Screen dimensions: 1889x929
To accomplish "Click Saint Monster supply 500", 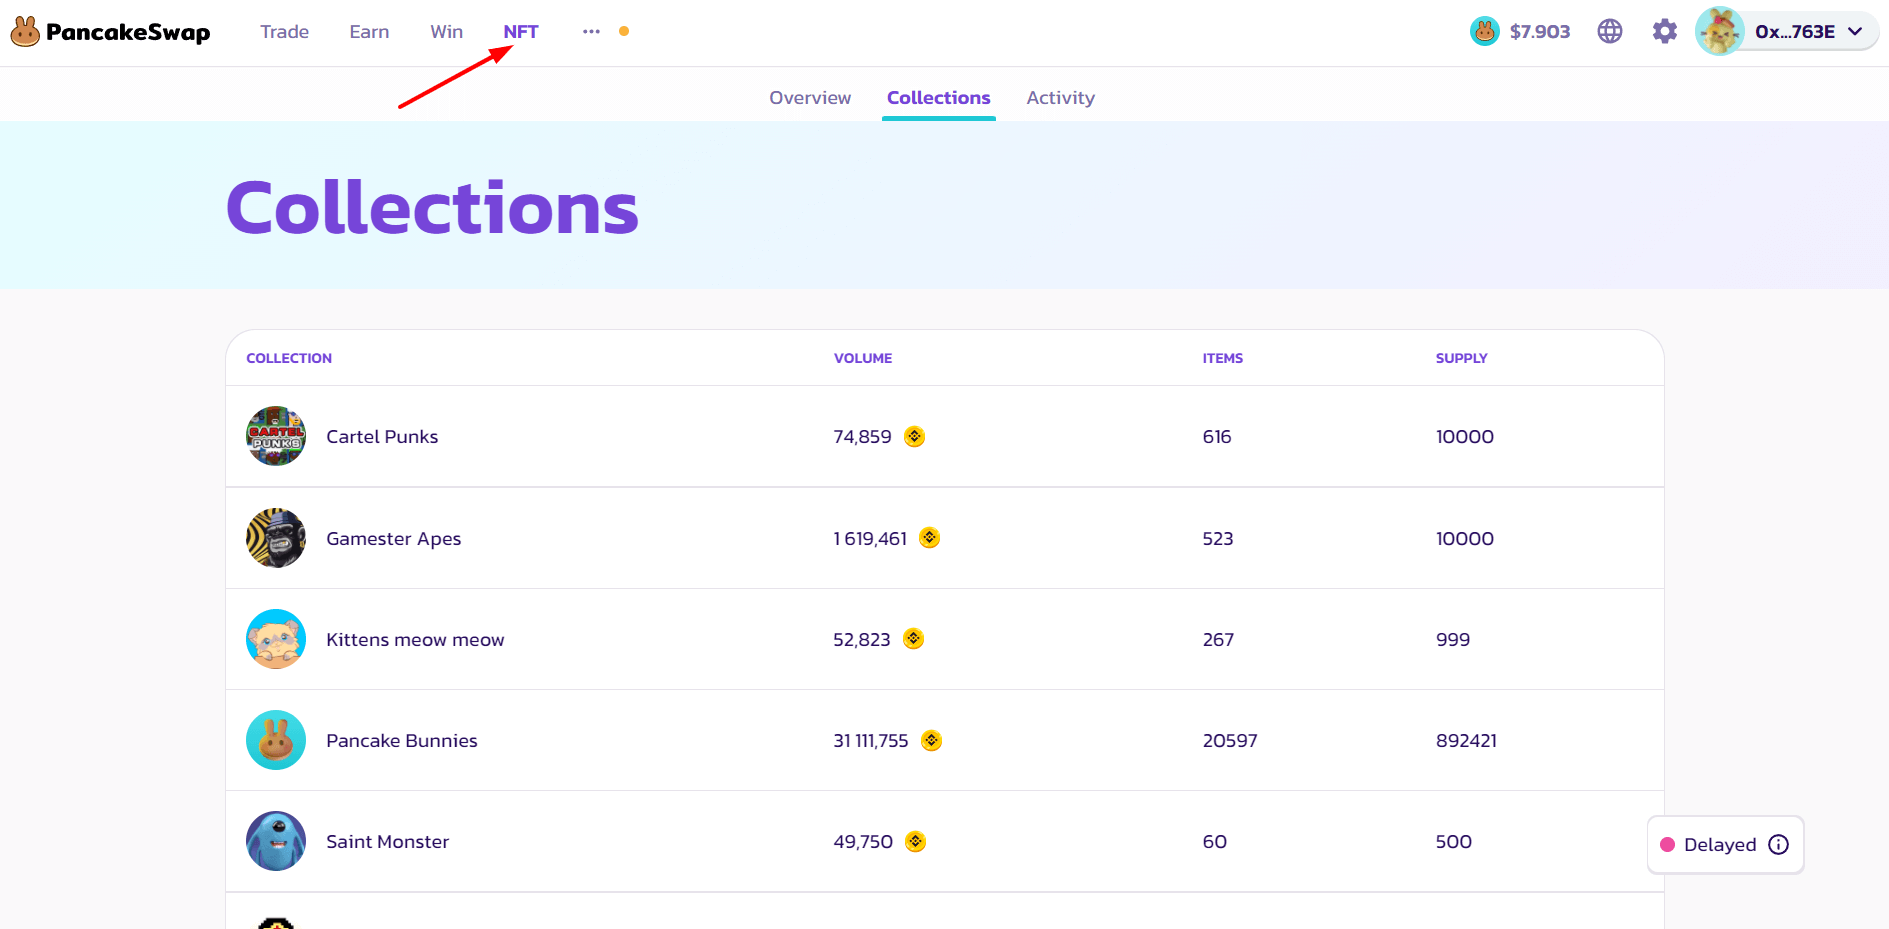I will point(1454,842).
